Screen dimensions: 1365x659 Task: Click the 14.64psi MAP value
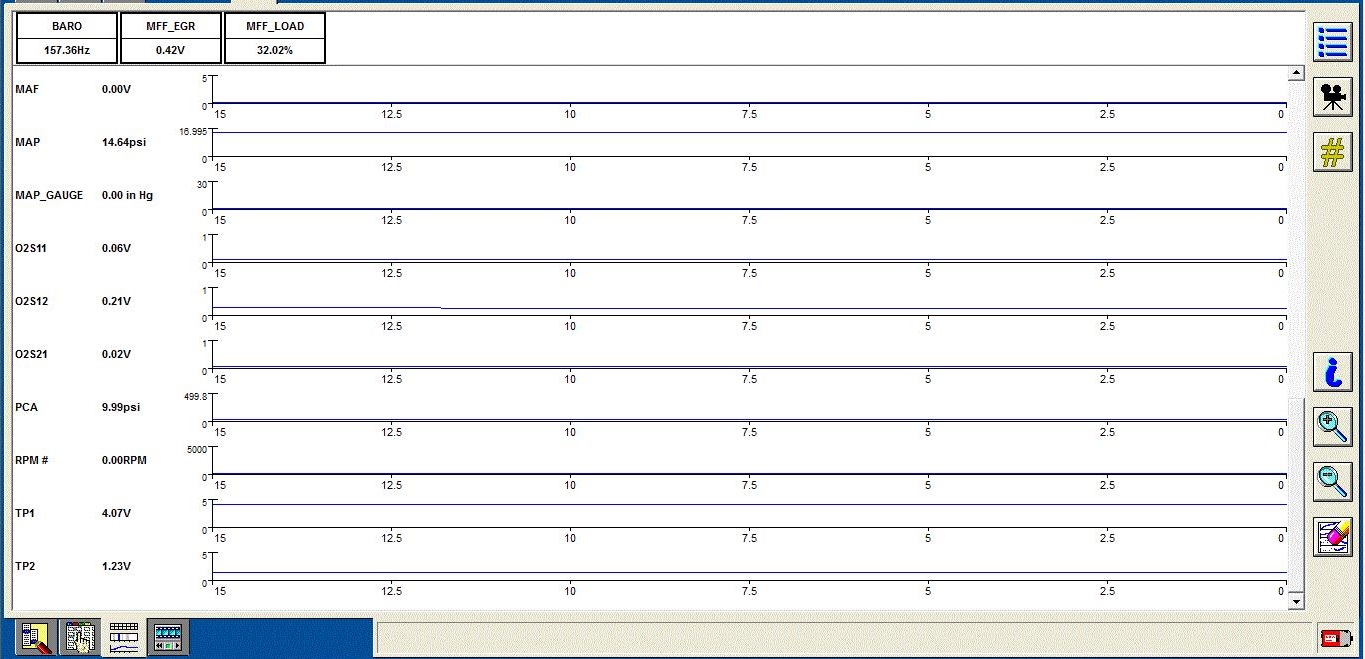pos(124,142)
